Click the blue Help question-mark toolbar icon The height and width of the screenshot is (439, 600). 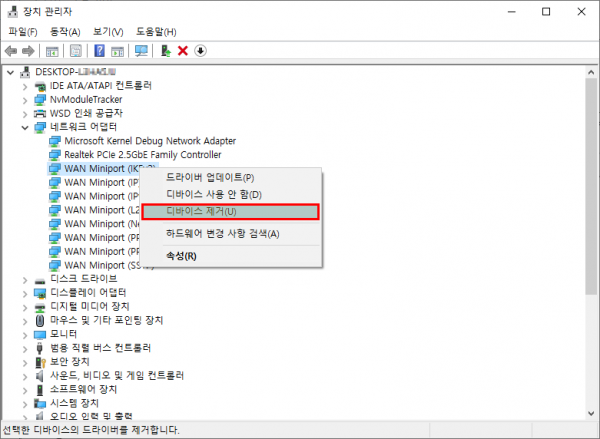point(99,51)
